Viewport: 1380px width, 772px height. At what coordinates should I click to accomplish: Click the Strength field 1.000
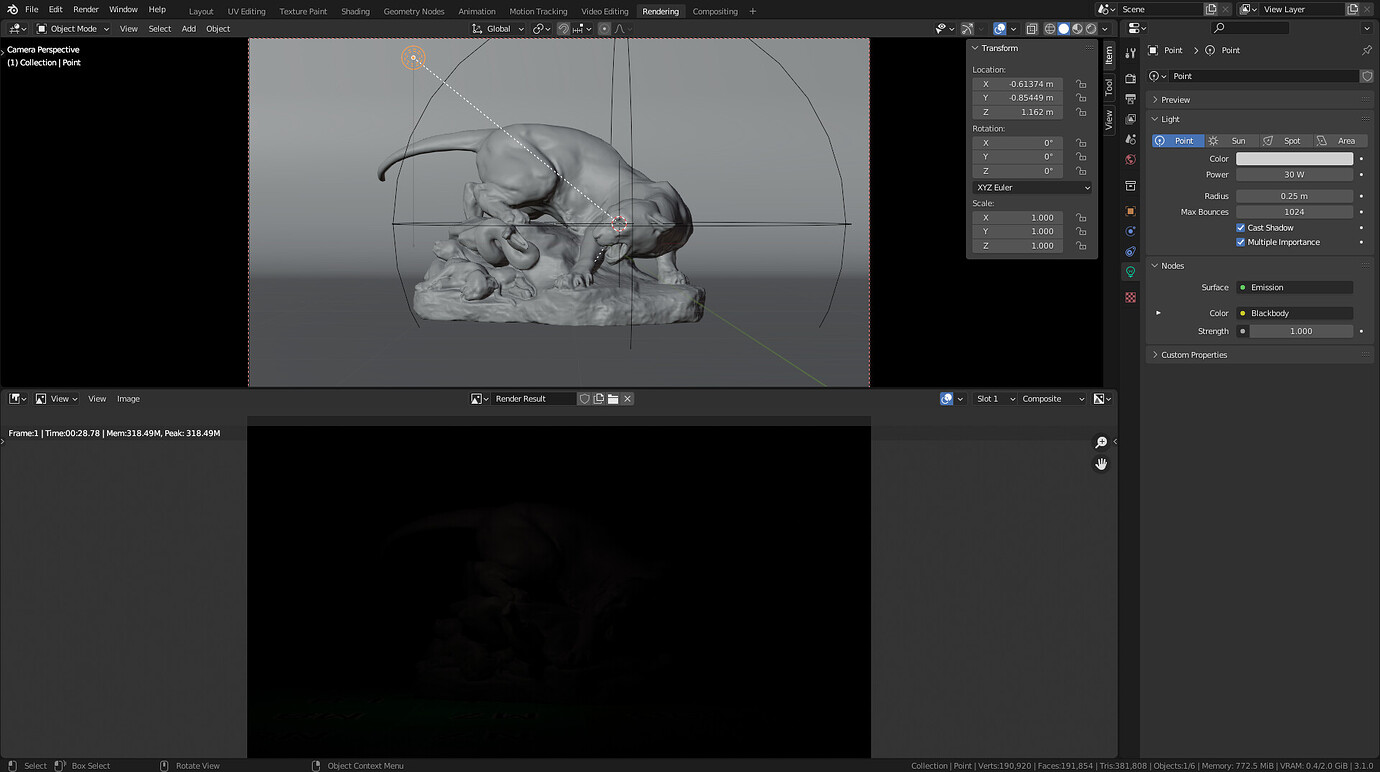[x=1301, y=331]
